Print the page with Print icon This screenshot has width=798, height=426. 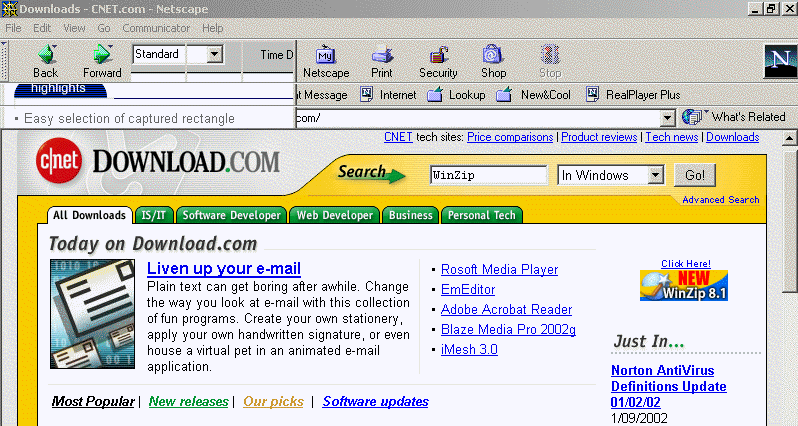point(382,61)
